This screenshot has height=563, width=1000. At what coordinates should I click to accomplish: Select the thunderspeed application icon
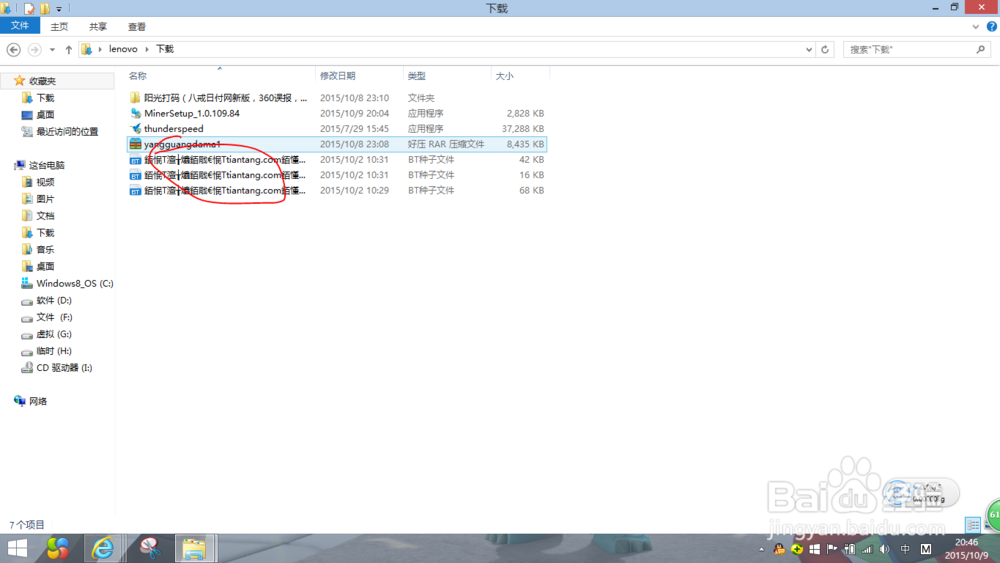click(135, 128)
